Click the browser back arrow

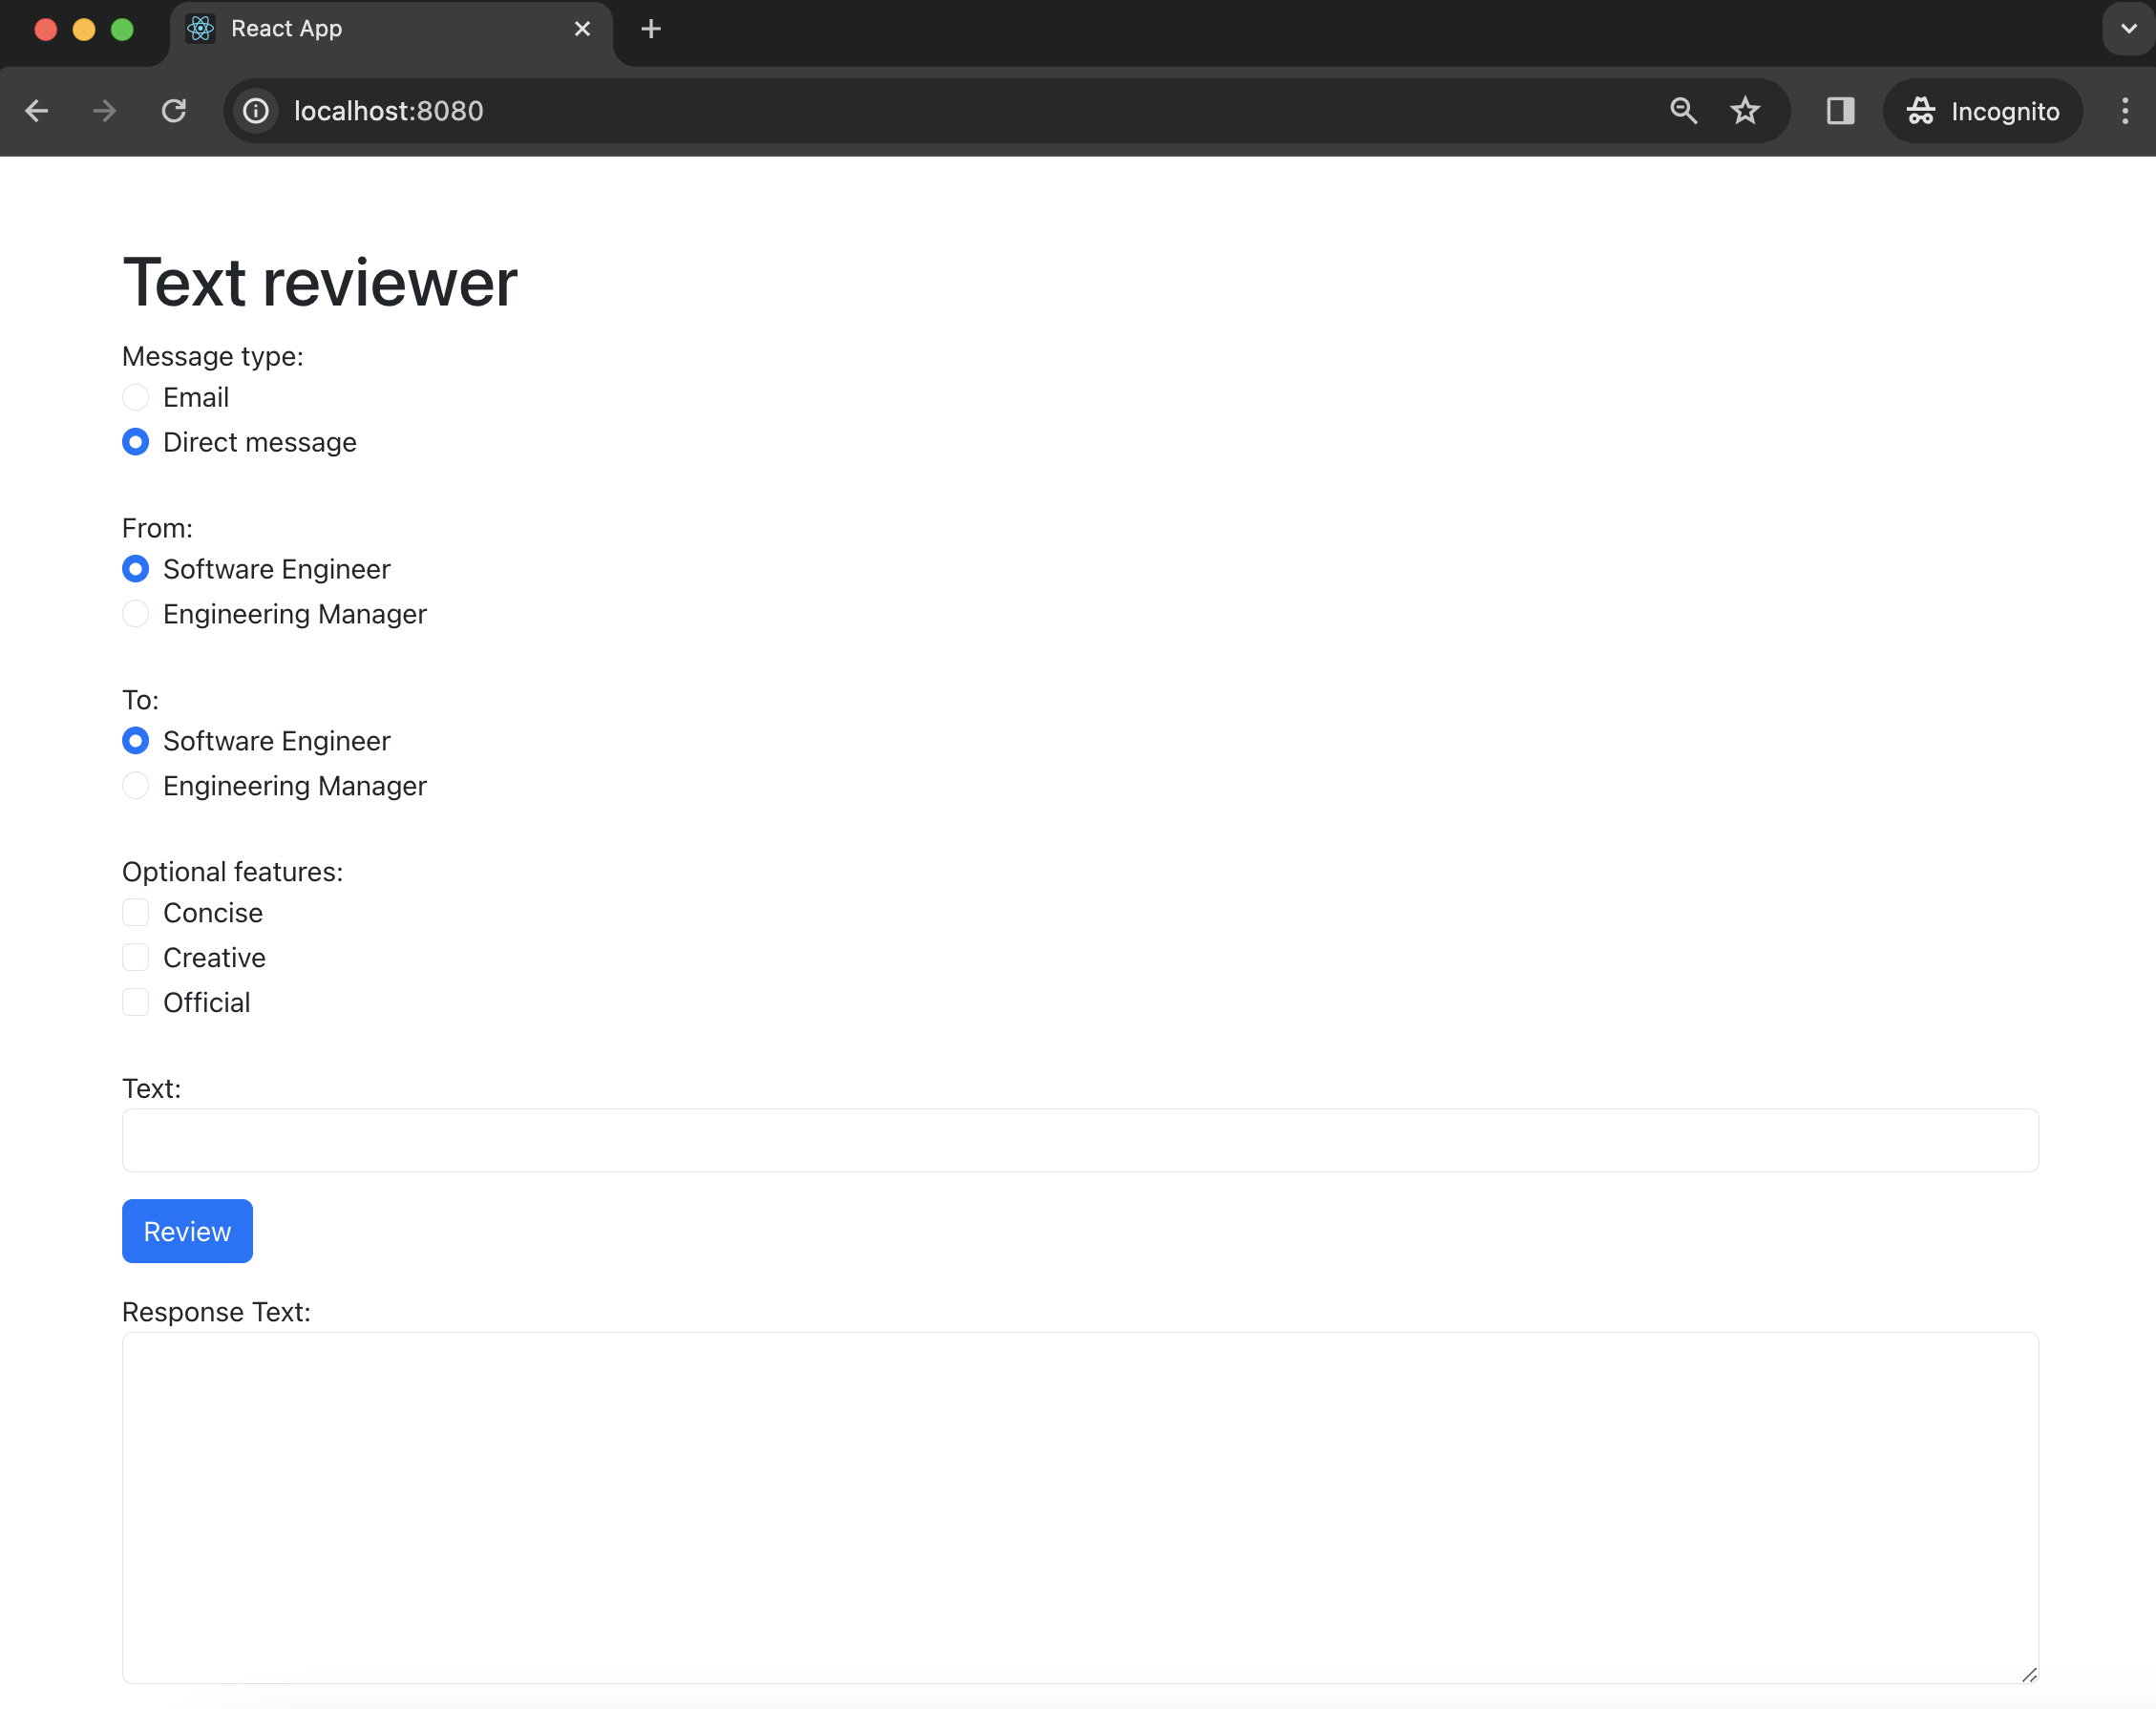[37, 111]
